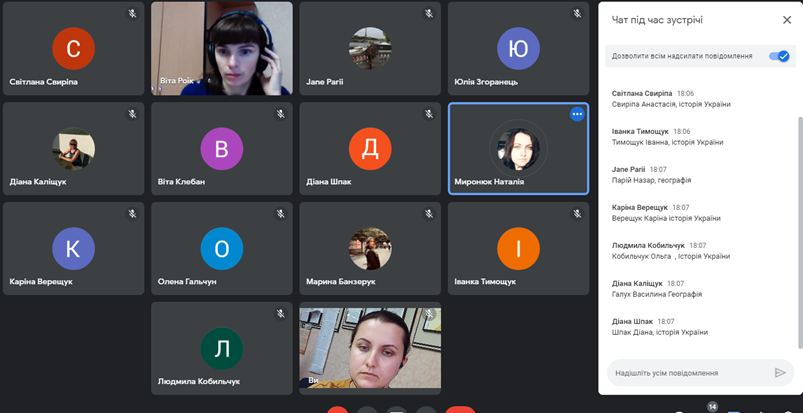Click muted mic icon on Світлана Свиріпа tile
Image resolution: width=803 pixels, height=413 pixels.
point(132,13)
